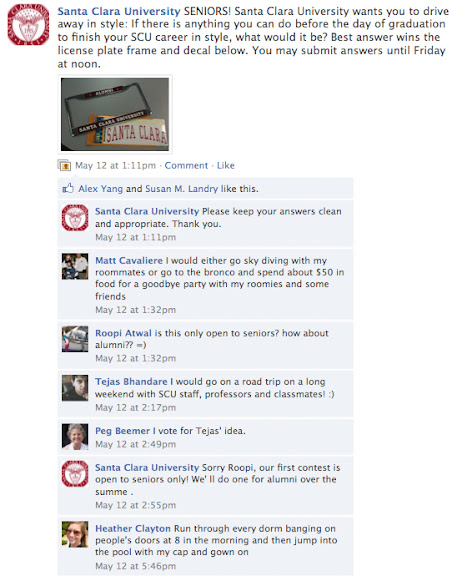Open Susan M. Landry's profile
The height and width of the screenshot is (576, 452).
point(182,189)
